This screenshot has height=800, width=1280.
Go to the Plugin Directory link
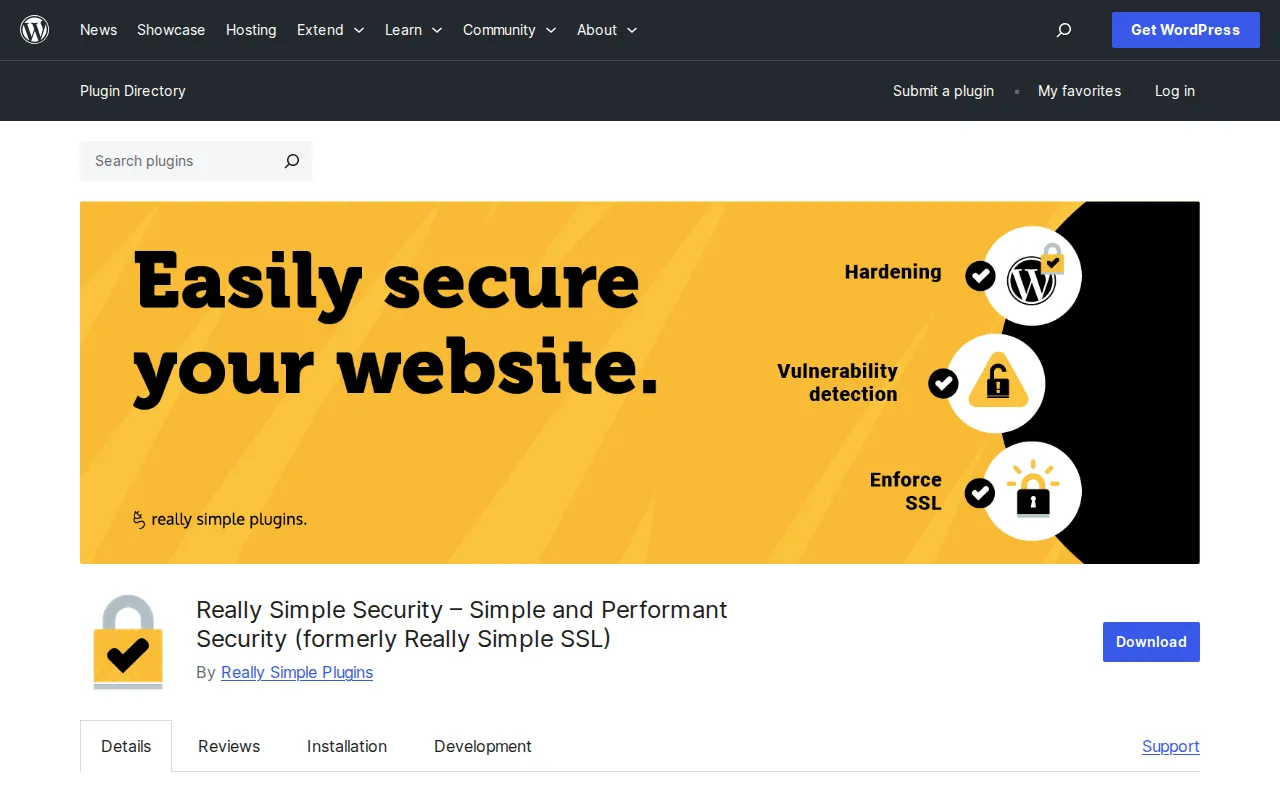[x=132, y=91]
